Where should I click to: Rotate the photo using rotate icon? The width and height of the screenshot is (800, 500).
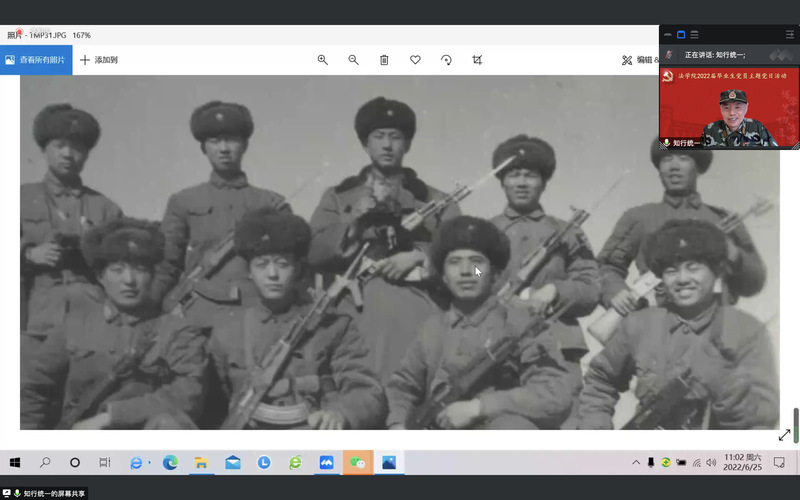[x=446, y=60]
